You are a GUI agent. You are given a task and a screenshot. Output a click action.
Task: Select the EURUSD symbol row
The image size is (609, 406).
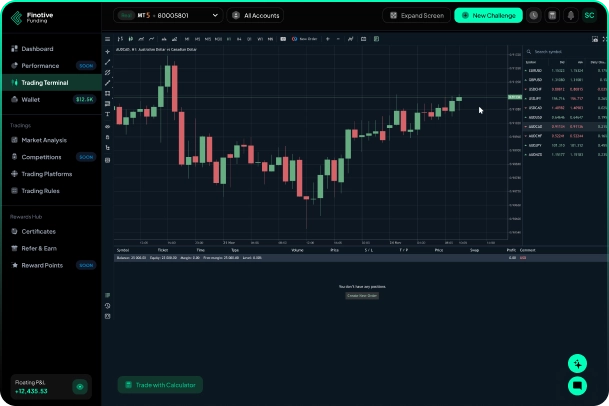tap(566, 71)
